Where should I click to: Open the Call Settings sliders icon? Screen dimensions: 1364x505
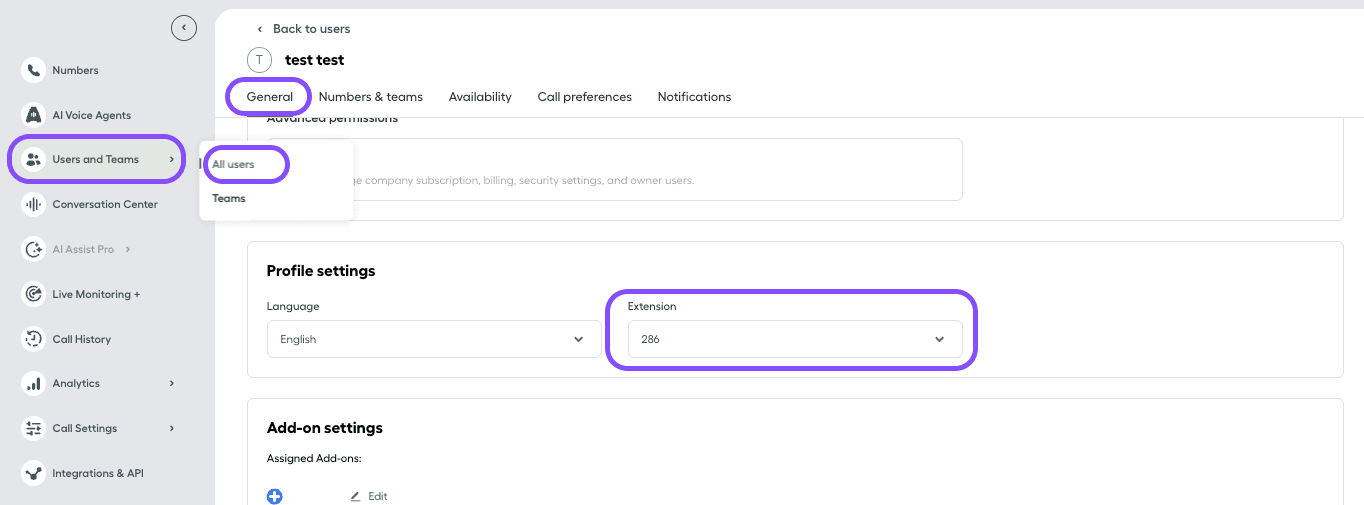tap(34, 428)
